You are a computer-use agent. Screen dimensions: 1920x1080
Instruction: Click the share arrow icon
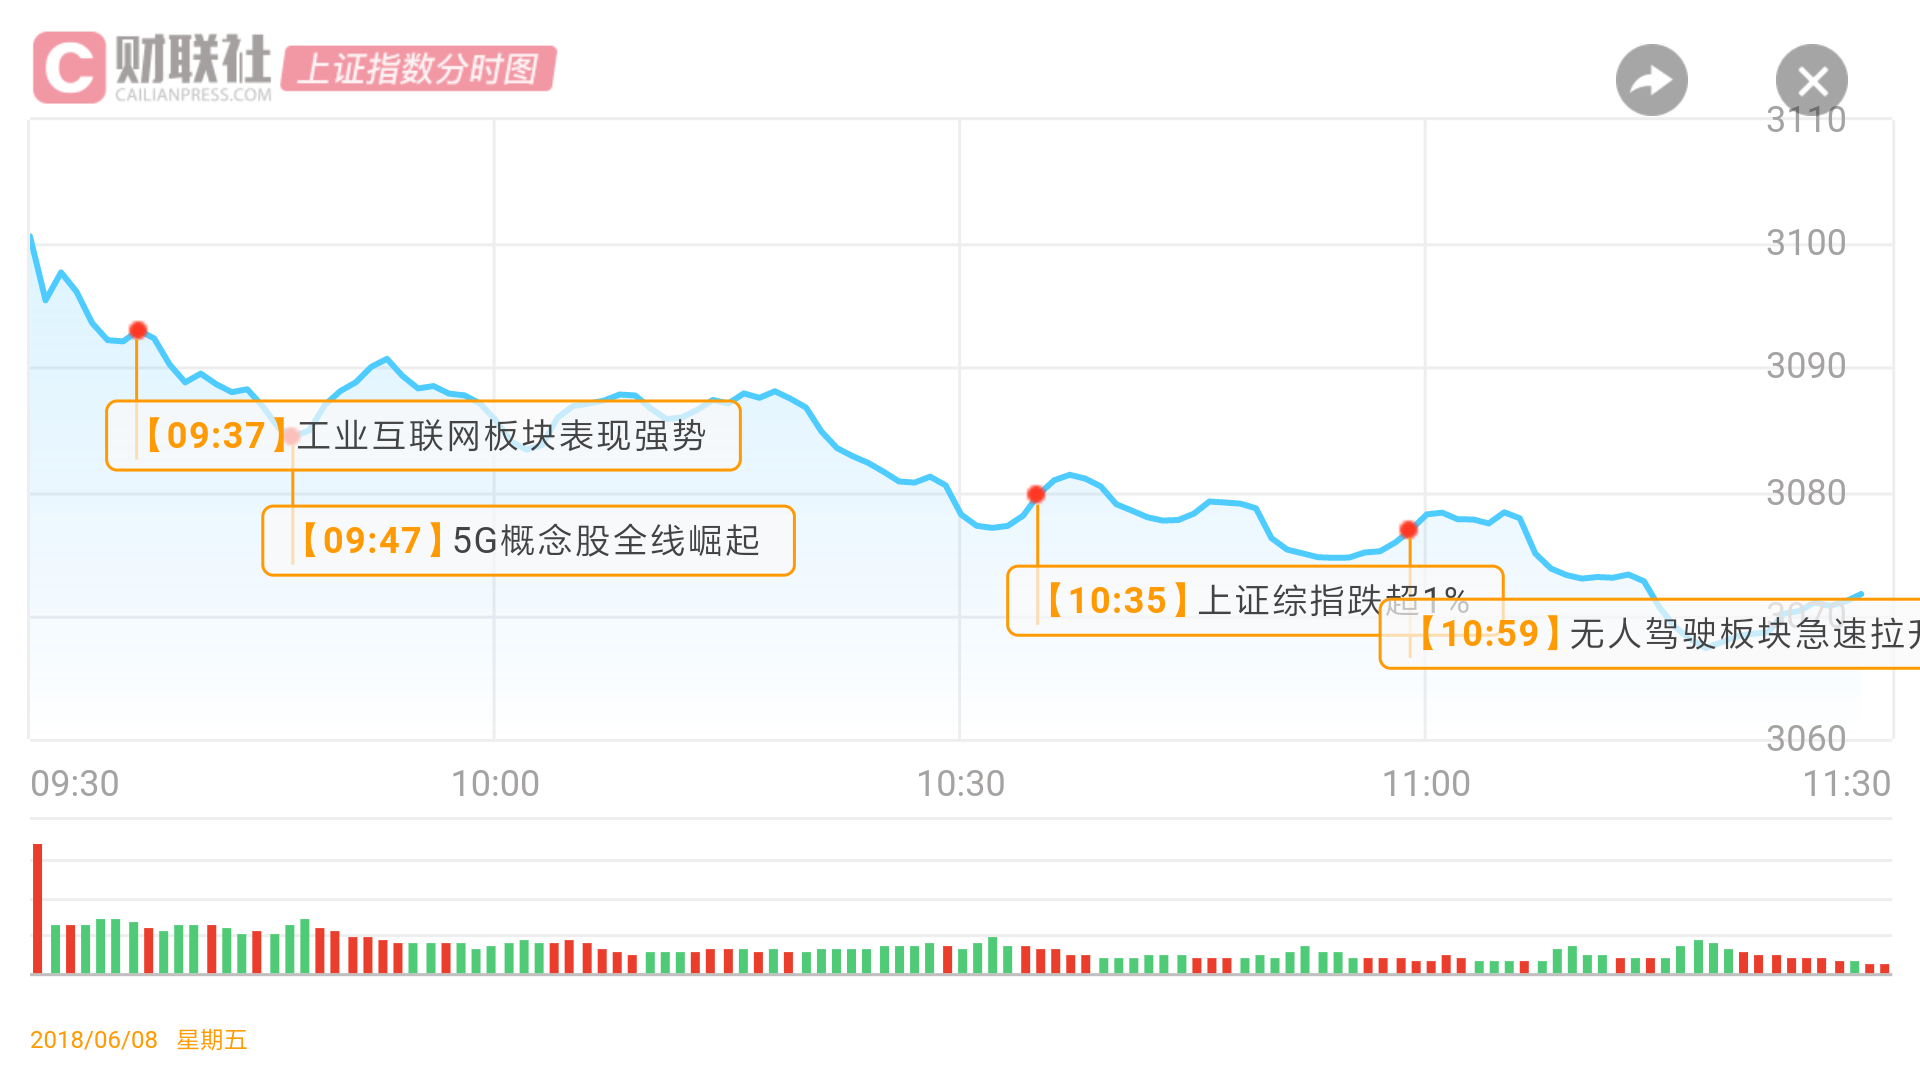pos(1651,80)
